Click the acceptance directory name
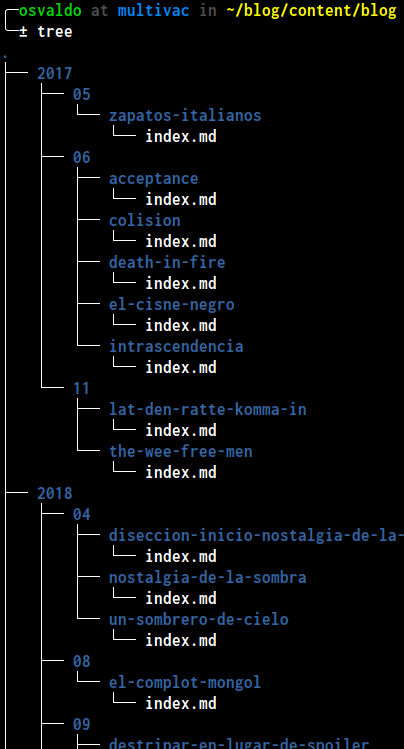 (154, 179)
